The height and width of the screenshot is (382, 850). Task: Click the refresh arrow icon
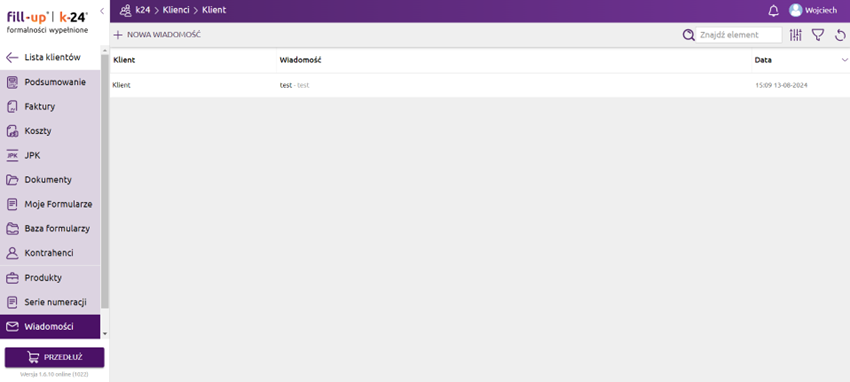point(840,35)
